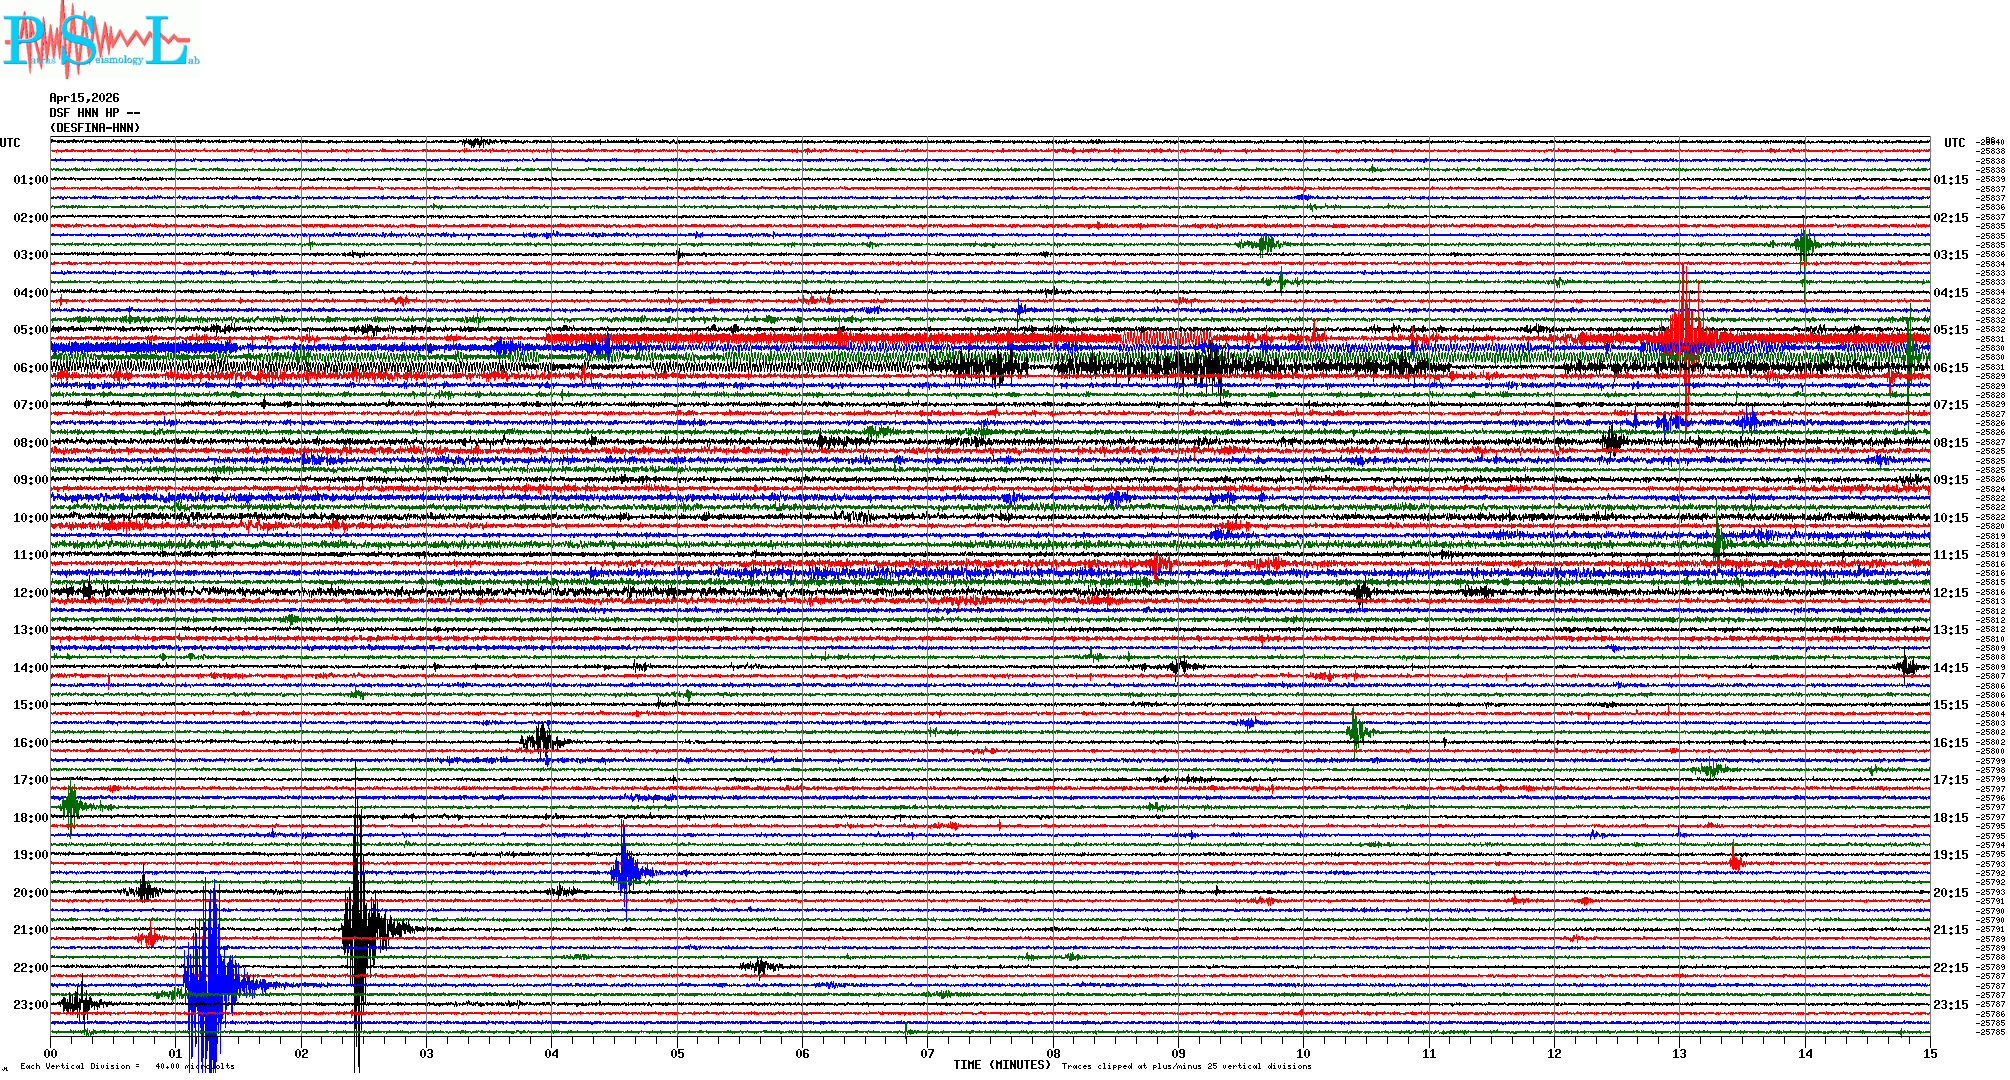Click the Apr15,2026 date label
Image resolution: width=2010 pixels, height=1080 pixels.
pyautogui.click(x=84, y=98)
